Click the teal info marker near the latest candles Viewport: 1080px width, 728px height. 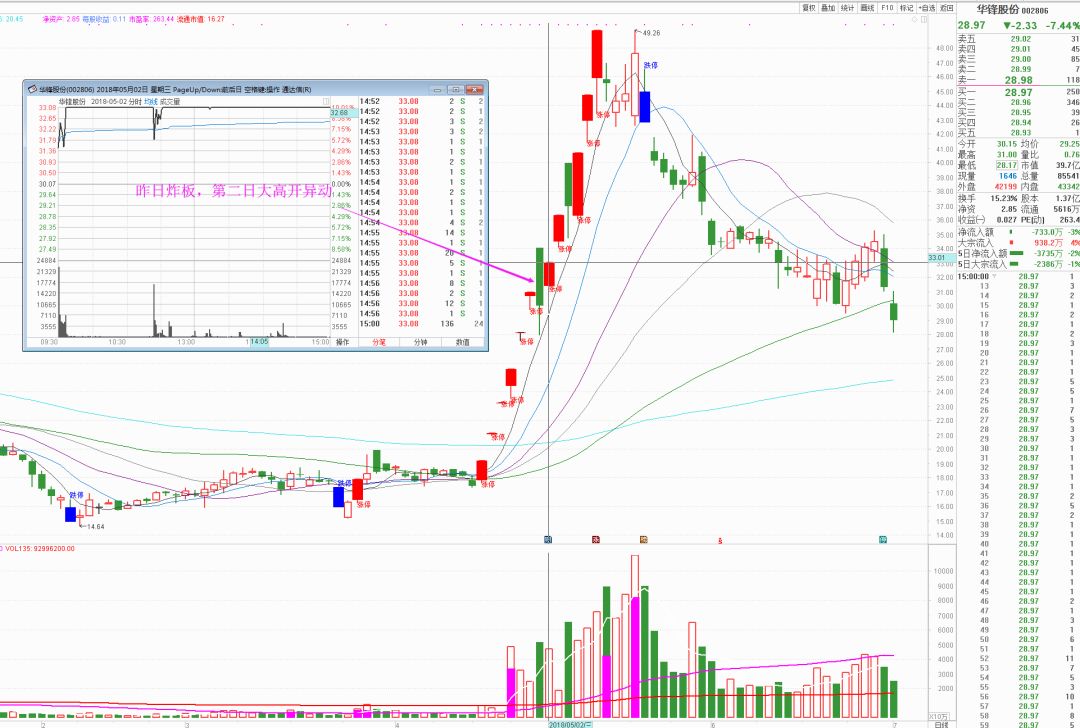point(883,539)
